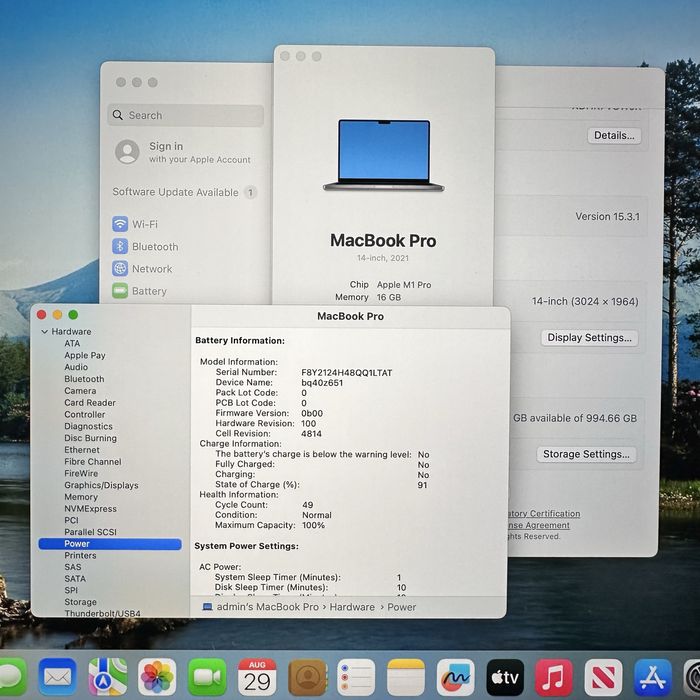Select Bluetooth in System Settings sidebar
This screenshot has height=700, width=700.
[155, 246]
